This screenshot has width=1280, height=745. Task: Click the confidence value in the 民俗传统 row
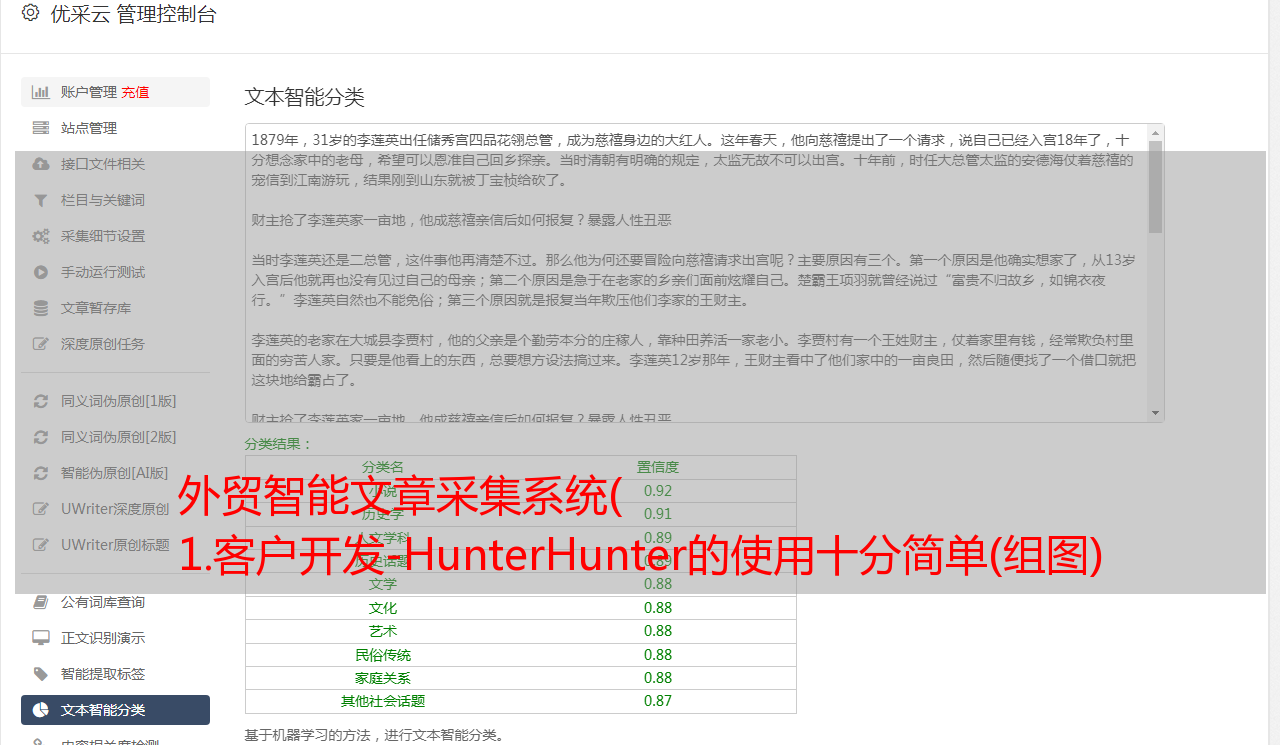click(658, 655)
